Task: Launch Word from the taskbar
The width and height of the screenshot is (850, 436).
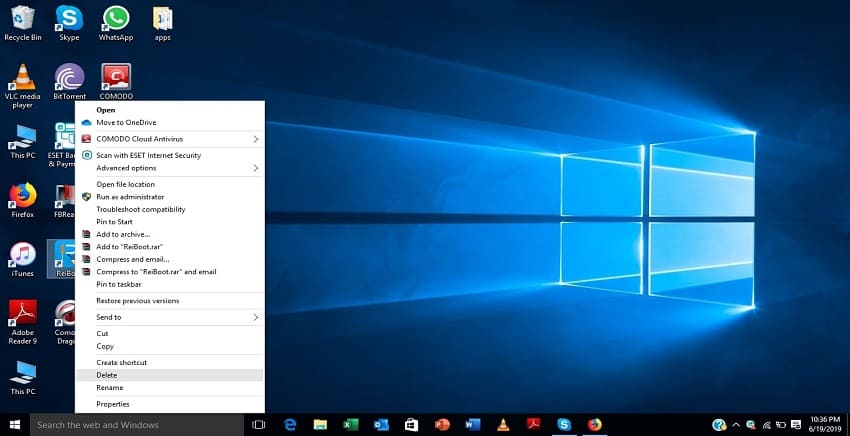Action: (473, 425)
